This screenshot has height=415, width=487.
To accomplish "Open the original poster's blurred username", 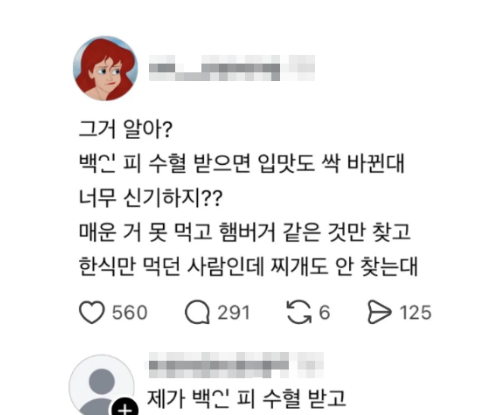I will pos(231,68).
